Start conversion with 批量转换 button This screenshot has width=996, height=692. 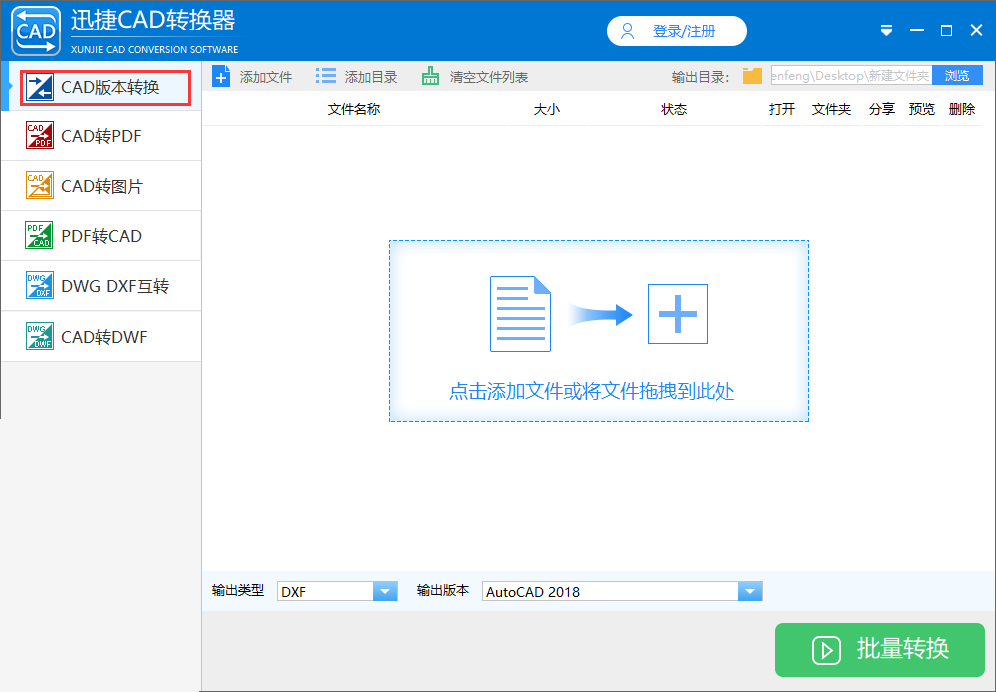click(x=880, y=649)
